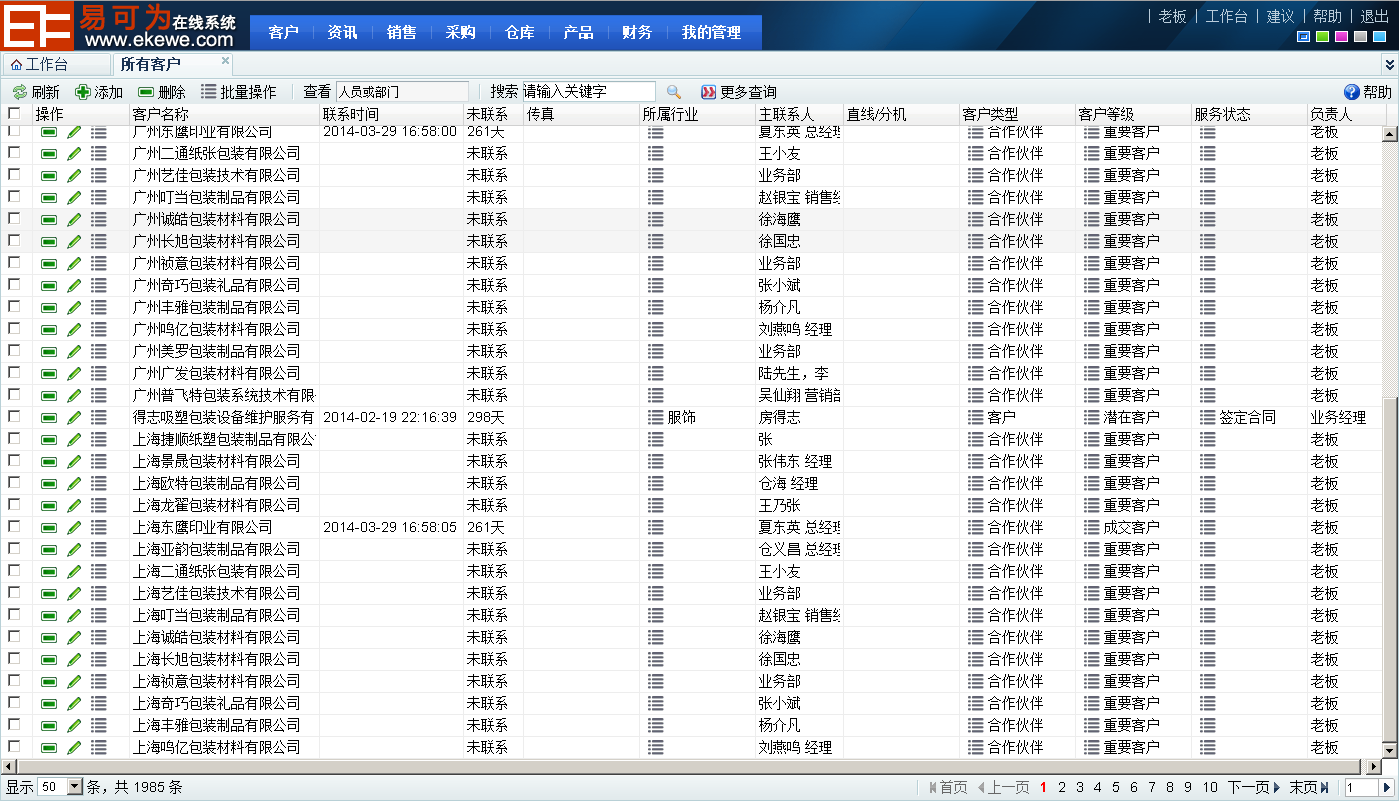Screen dimensions: 1399x801
Task: Check the box for 上海诚皓包装材料有限公司
Action: [14, 637]
